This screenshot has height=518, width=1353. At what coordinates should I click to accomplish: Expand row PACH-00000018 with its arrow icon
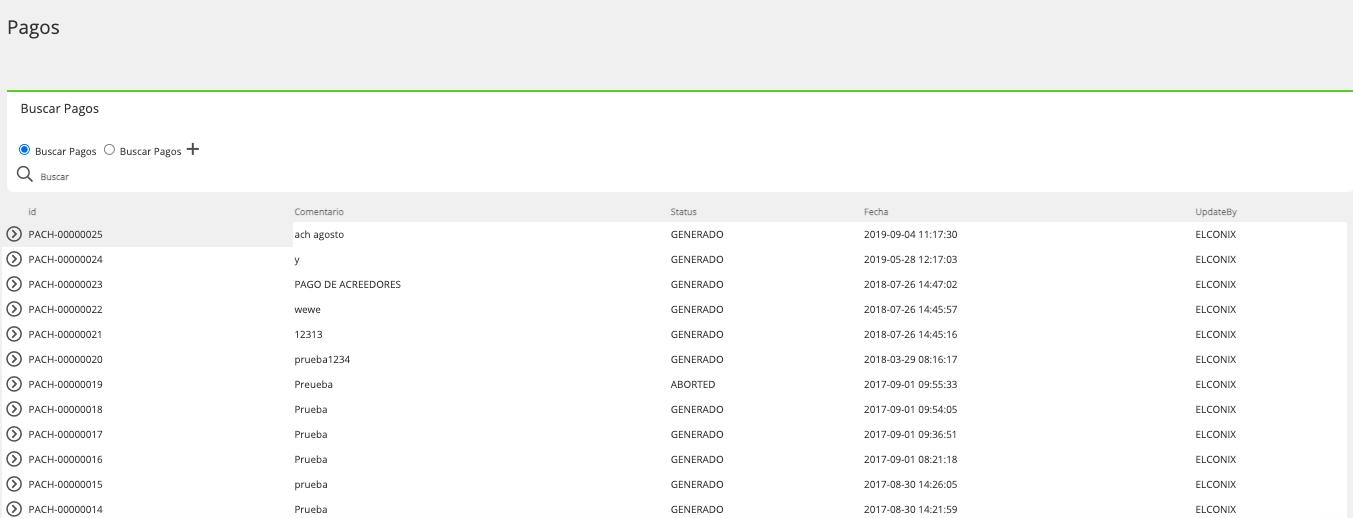point(14,409)
